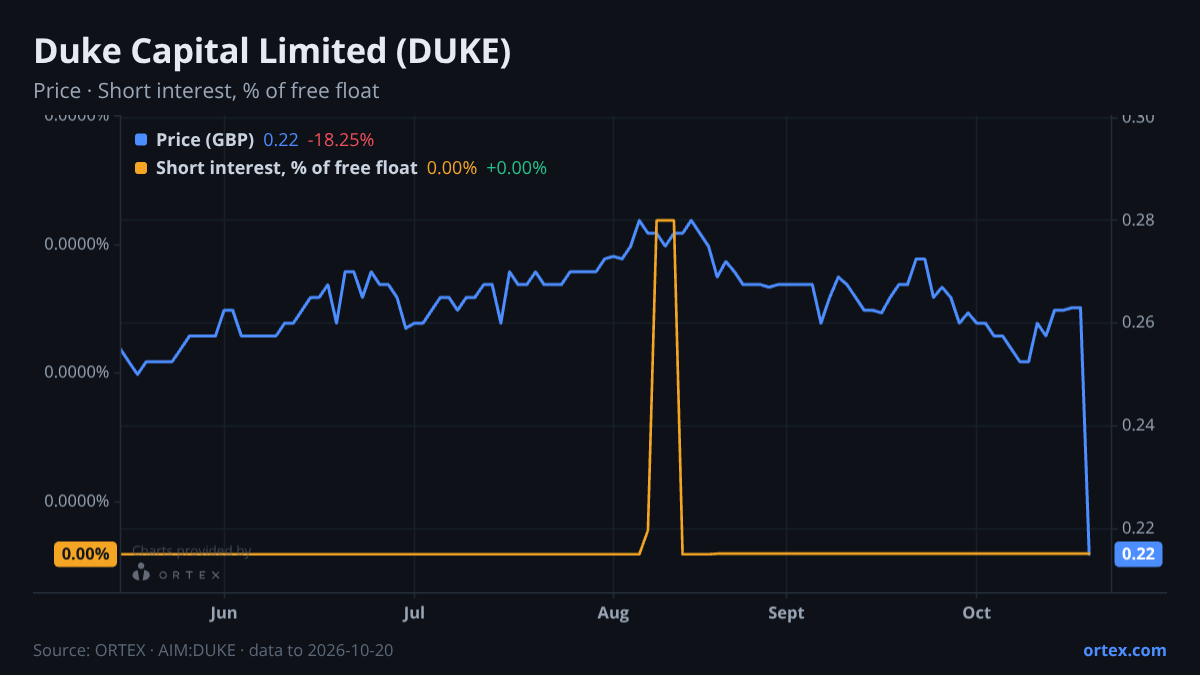Click the blue 0.22 price axis badge
Viewport: 1200px width, 675px height.
click(x=1138, y=554)
